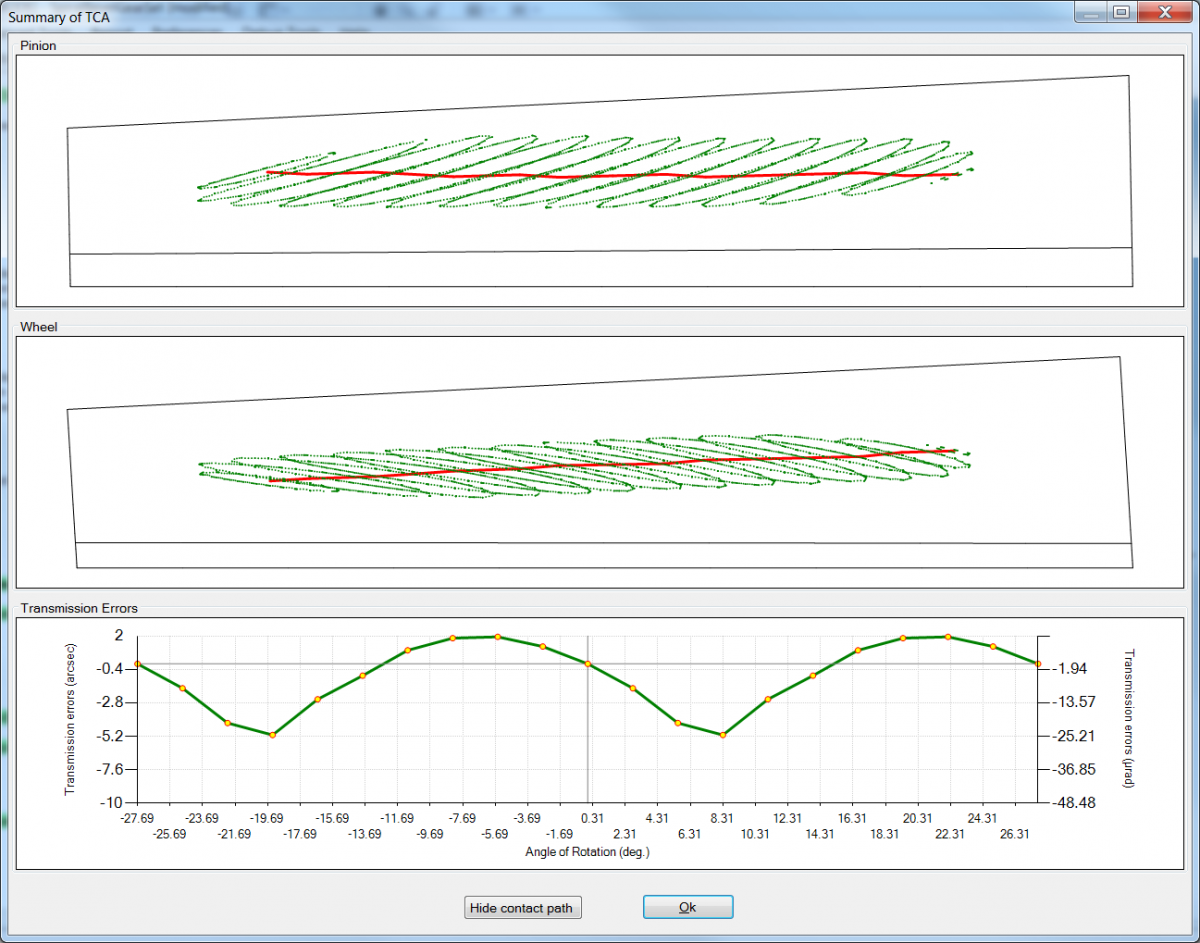Maximize the Summary of TCA window
The height and width of the screenshot is (943, 1200).
point(1120,12)
